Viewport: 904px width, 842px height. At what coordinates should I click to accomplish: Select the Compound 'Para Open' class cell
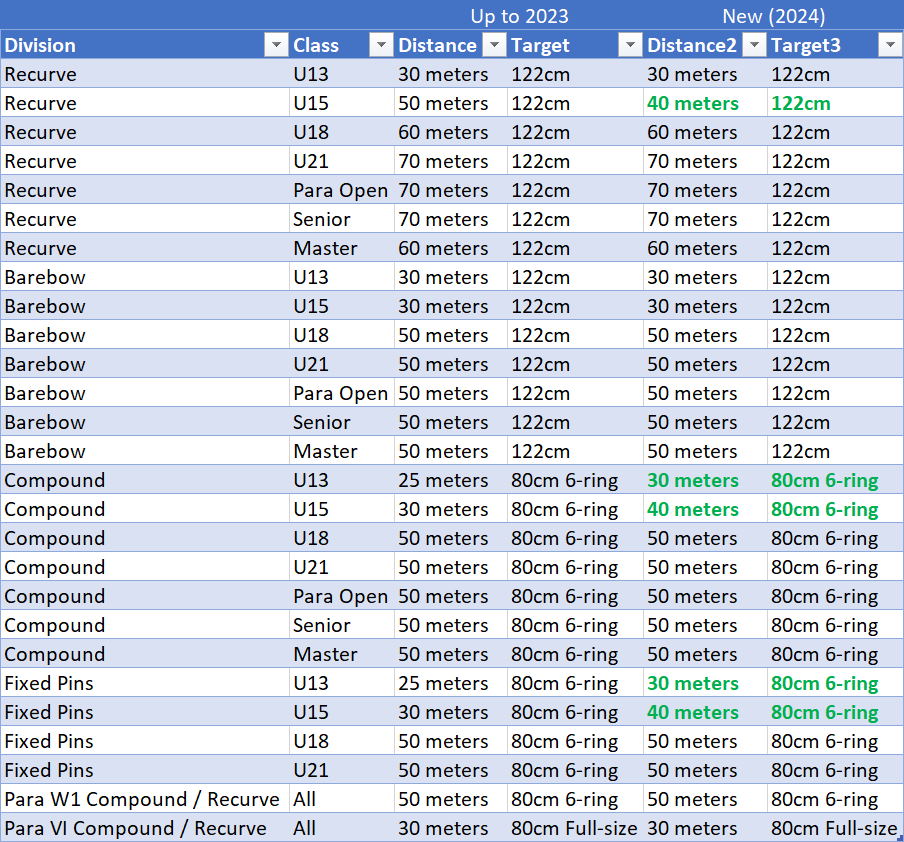(340, 596)
